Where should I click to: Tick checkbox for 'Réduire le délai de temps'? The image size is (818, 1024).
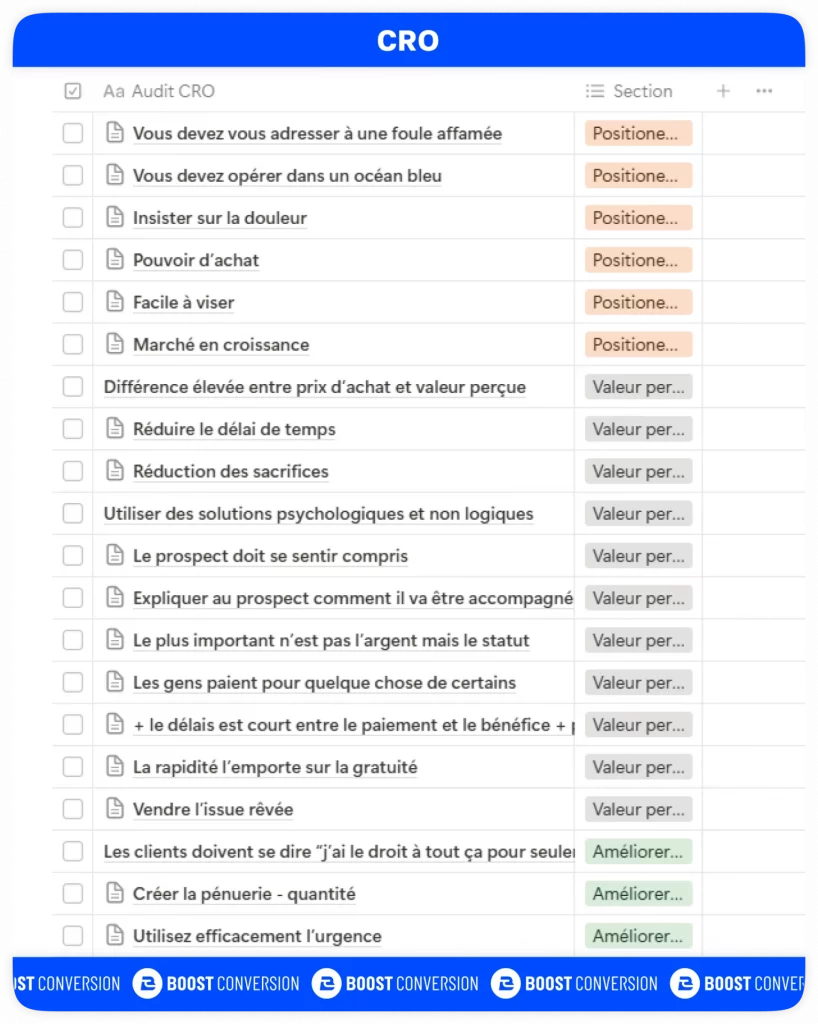(x=73, y=429)
